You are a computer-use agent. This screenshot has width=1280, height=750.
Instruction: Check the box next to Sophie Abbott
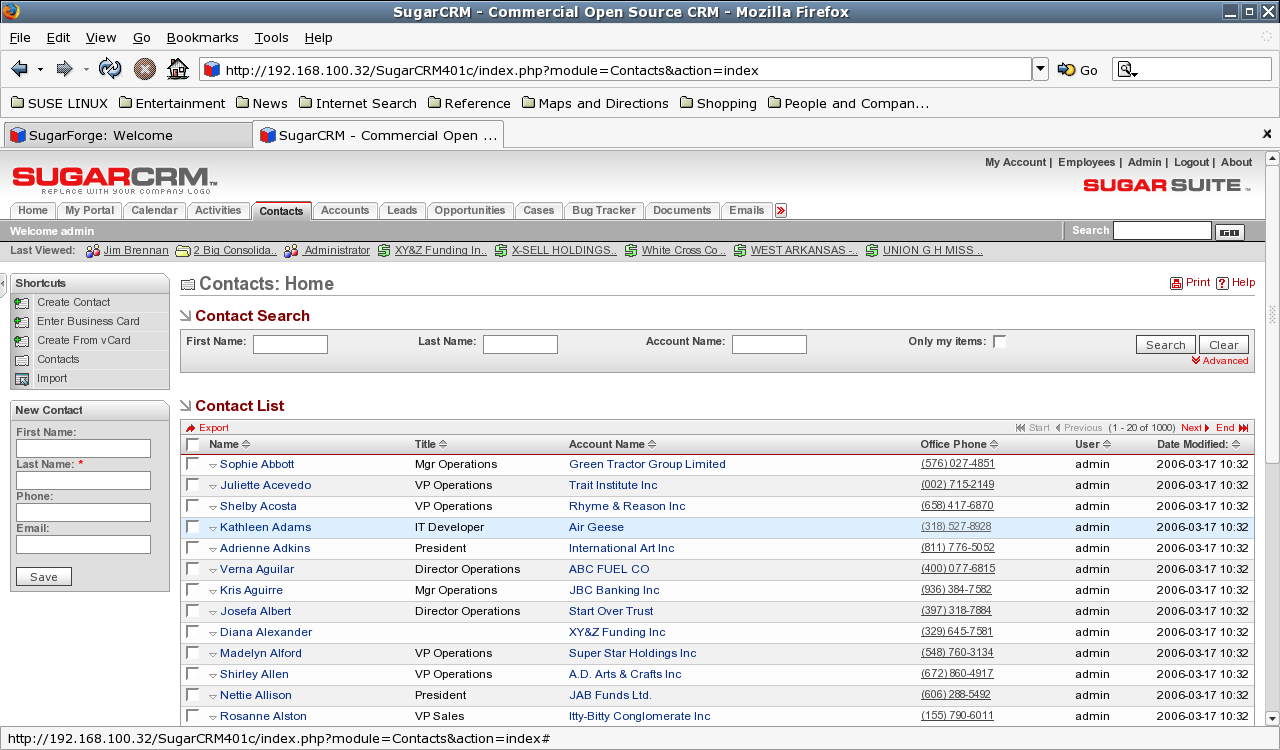(192, 464)
